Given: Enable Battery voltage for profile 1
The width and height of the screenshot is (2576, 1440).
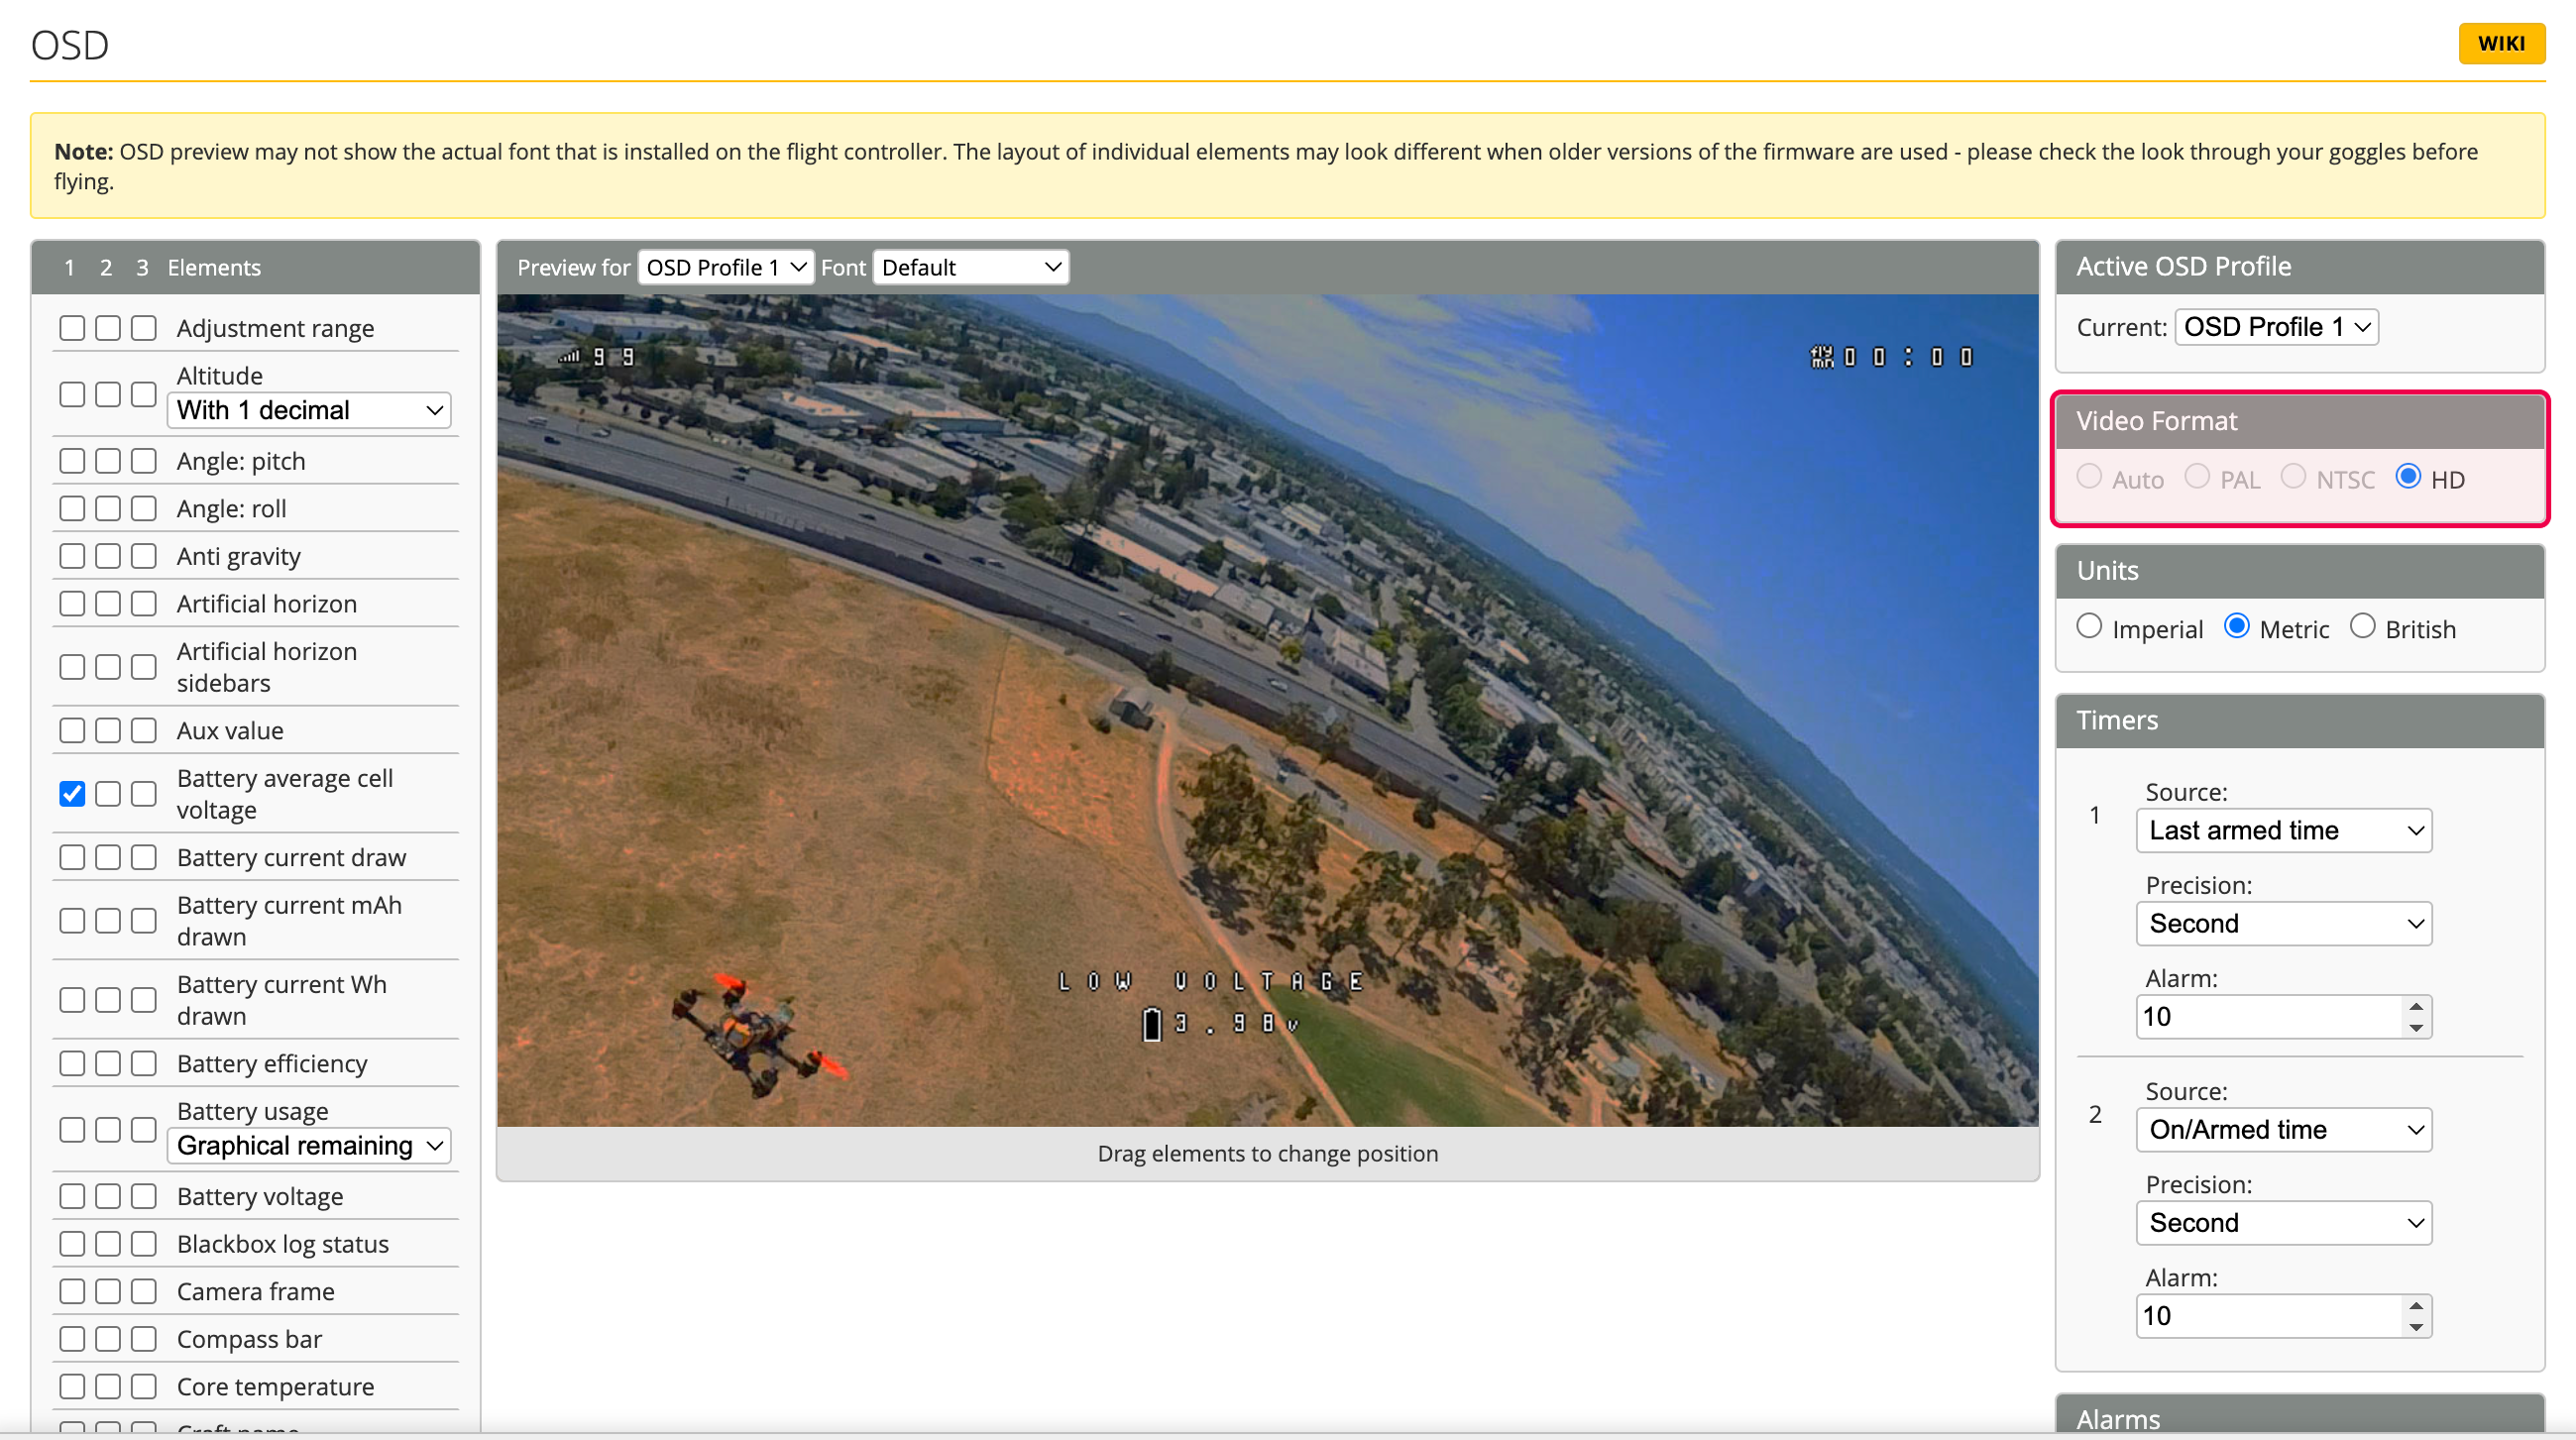Looking at the screenshot, I should click(x=72, y=1196).
